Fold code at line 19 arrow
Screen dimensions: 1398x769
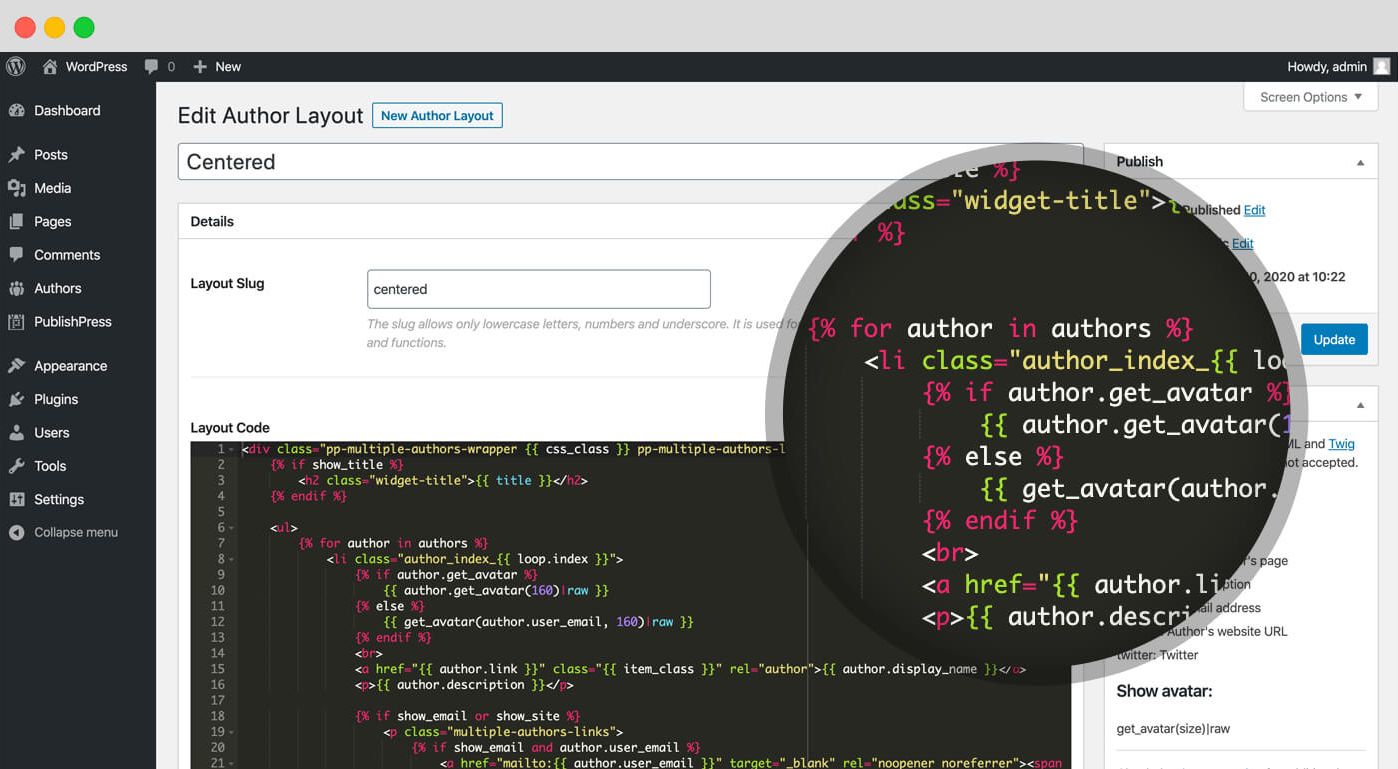(232, 732)
